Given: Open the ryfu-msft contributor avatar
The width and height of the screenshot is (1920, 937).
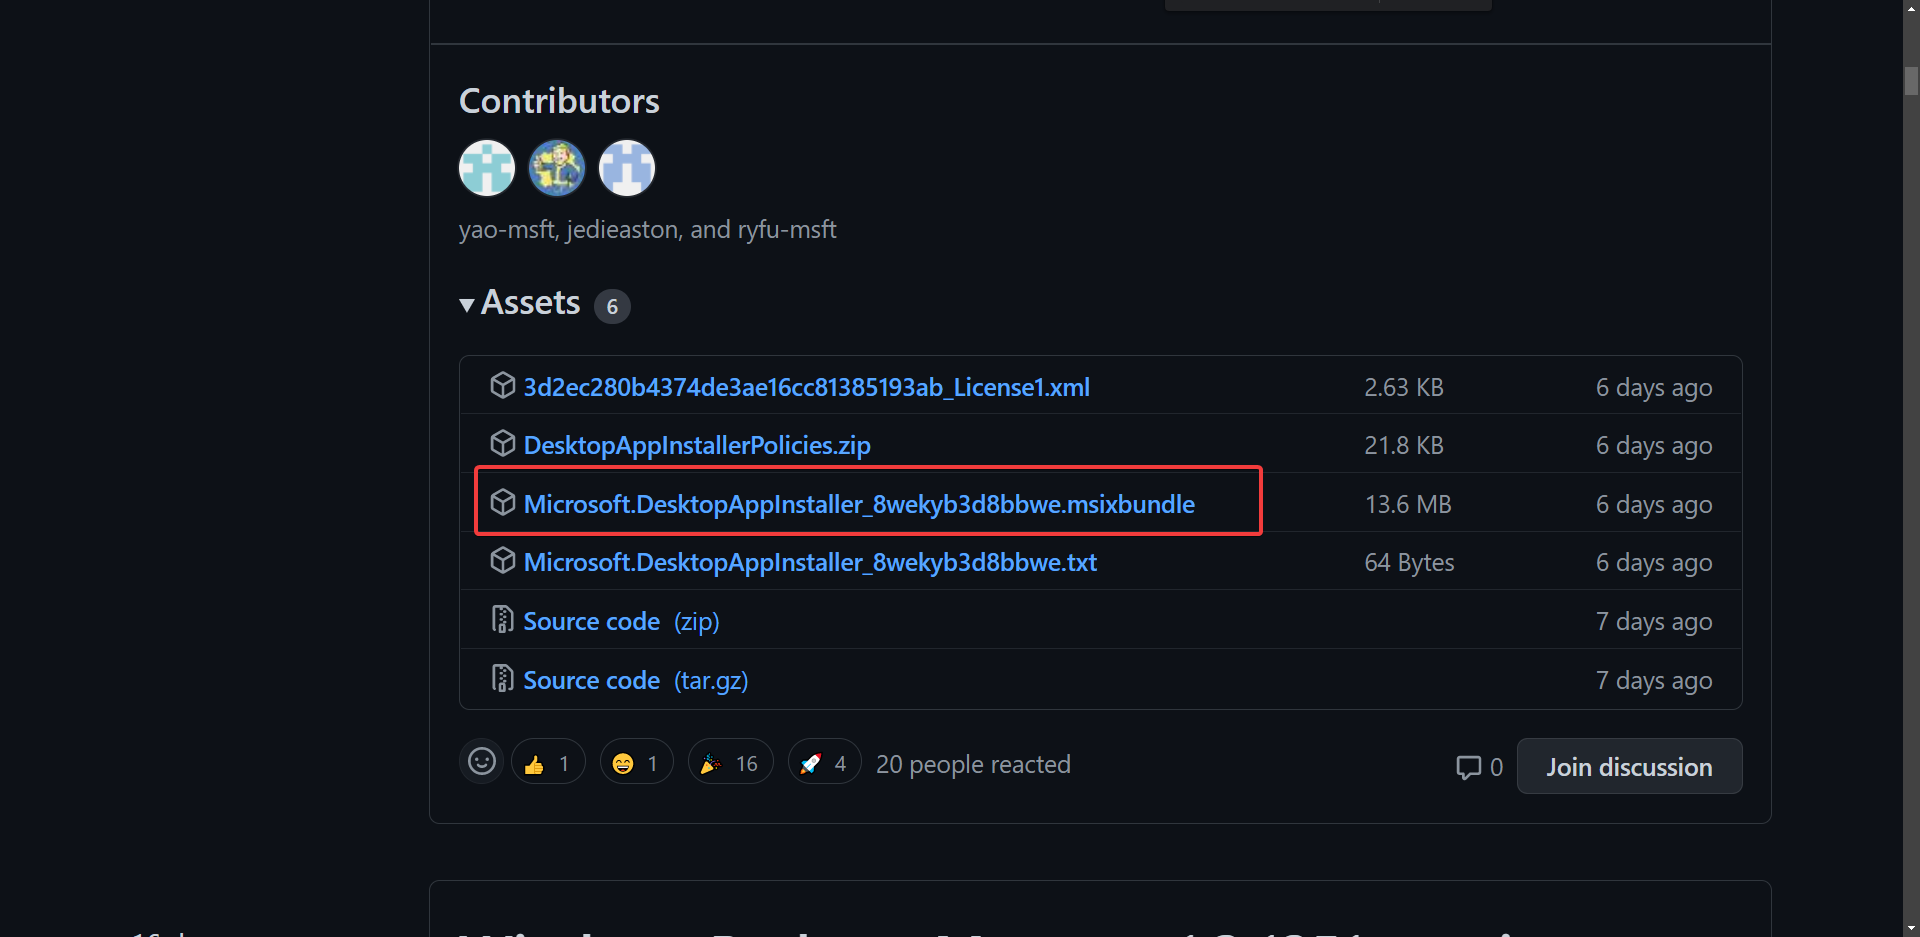Looking at the screenshot, I should coord(627,168).
